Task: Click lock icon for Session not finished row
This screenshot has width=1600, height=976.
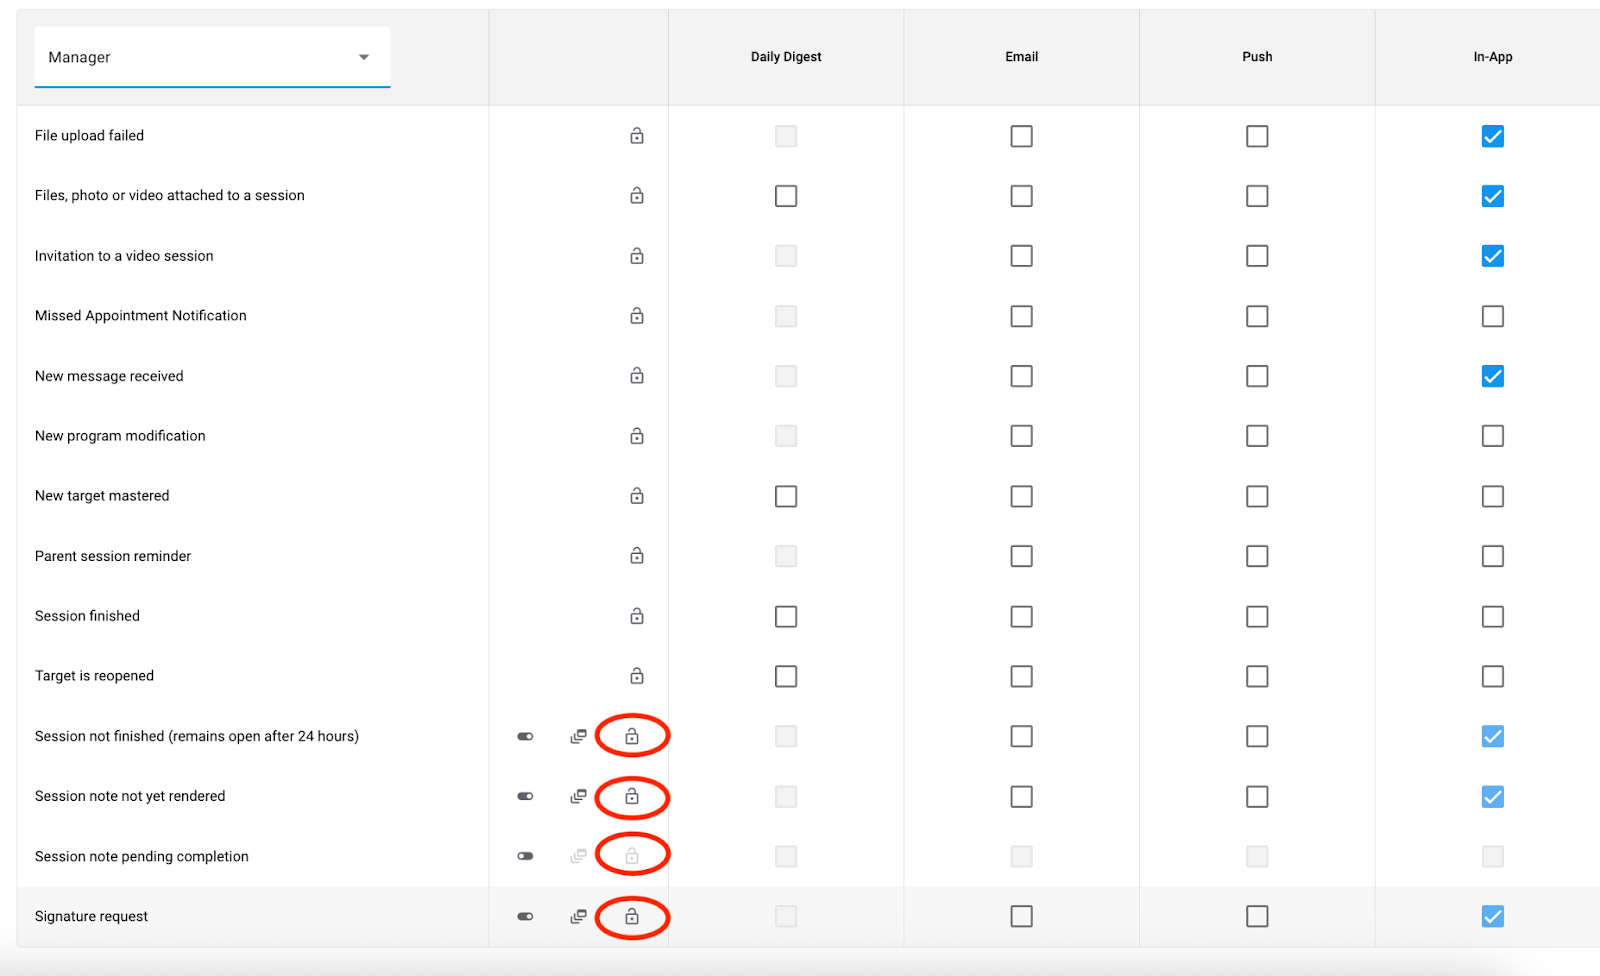Action: pyautogui.click(x=632, y=737)
